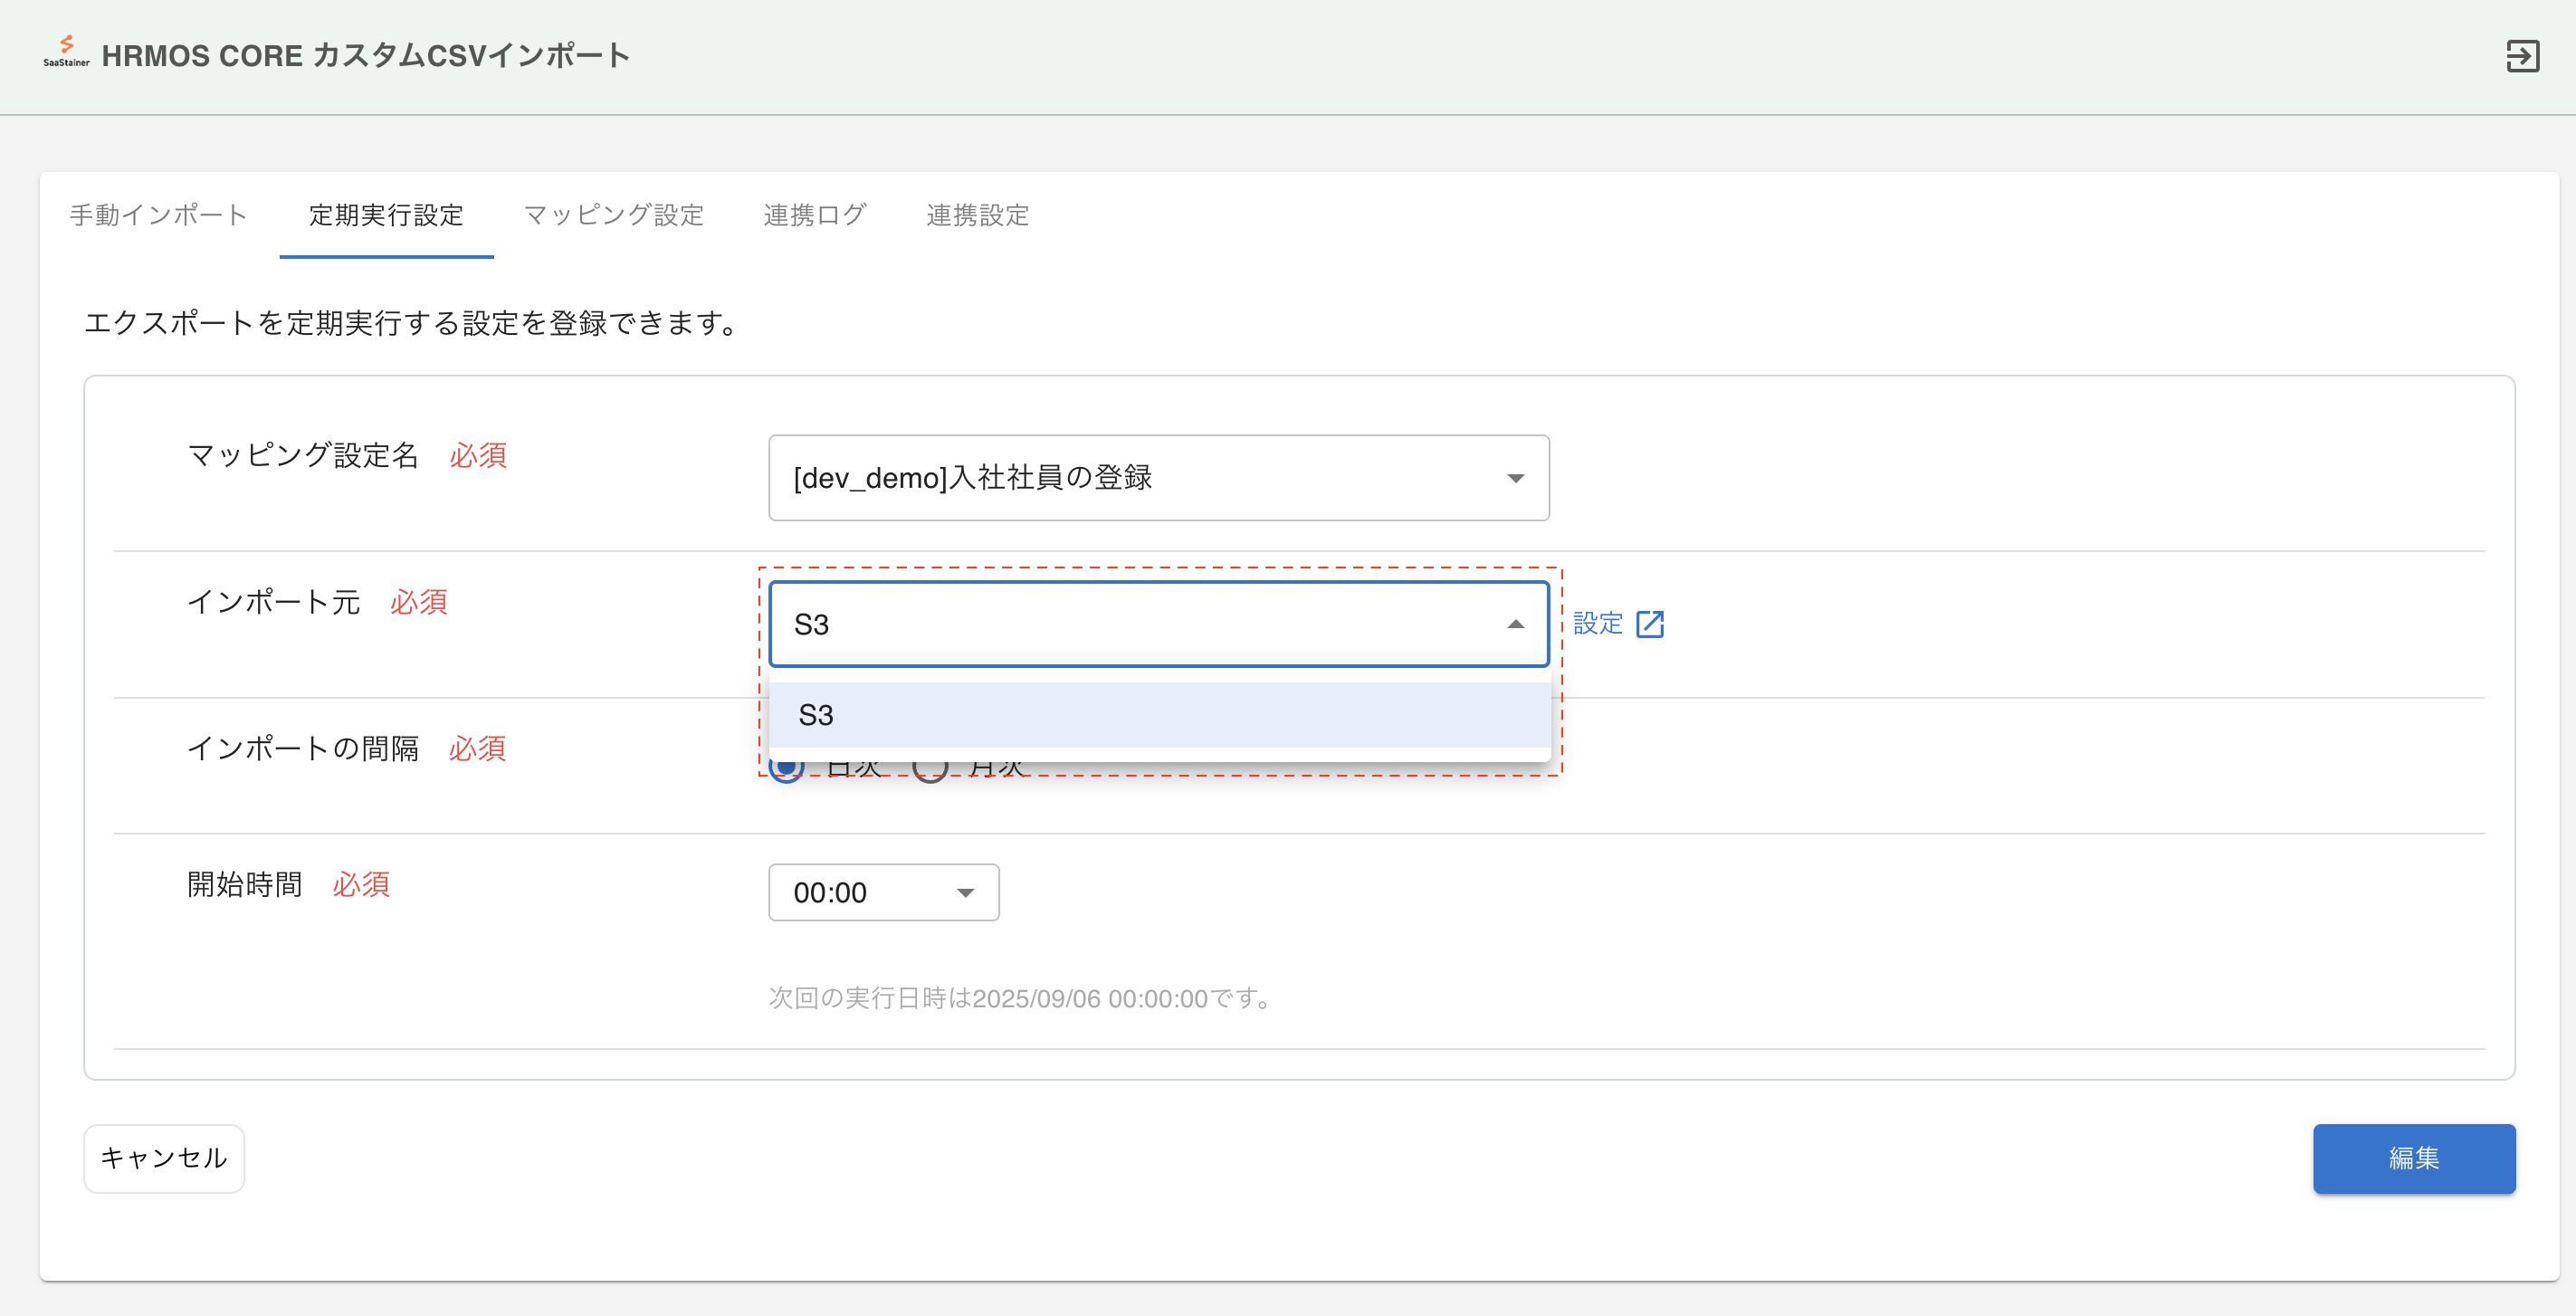Switch to the 連携設定 tab
This screenshot has height=1316, width=2576.
point(977,215)
